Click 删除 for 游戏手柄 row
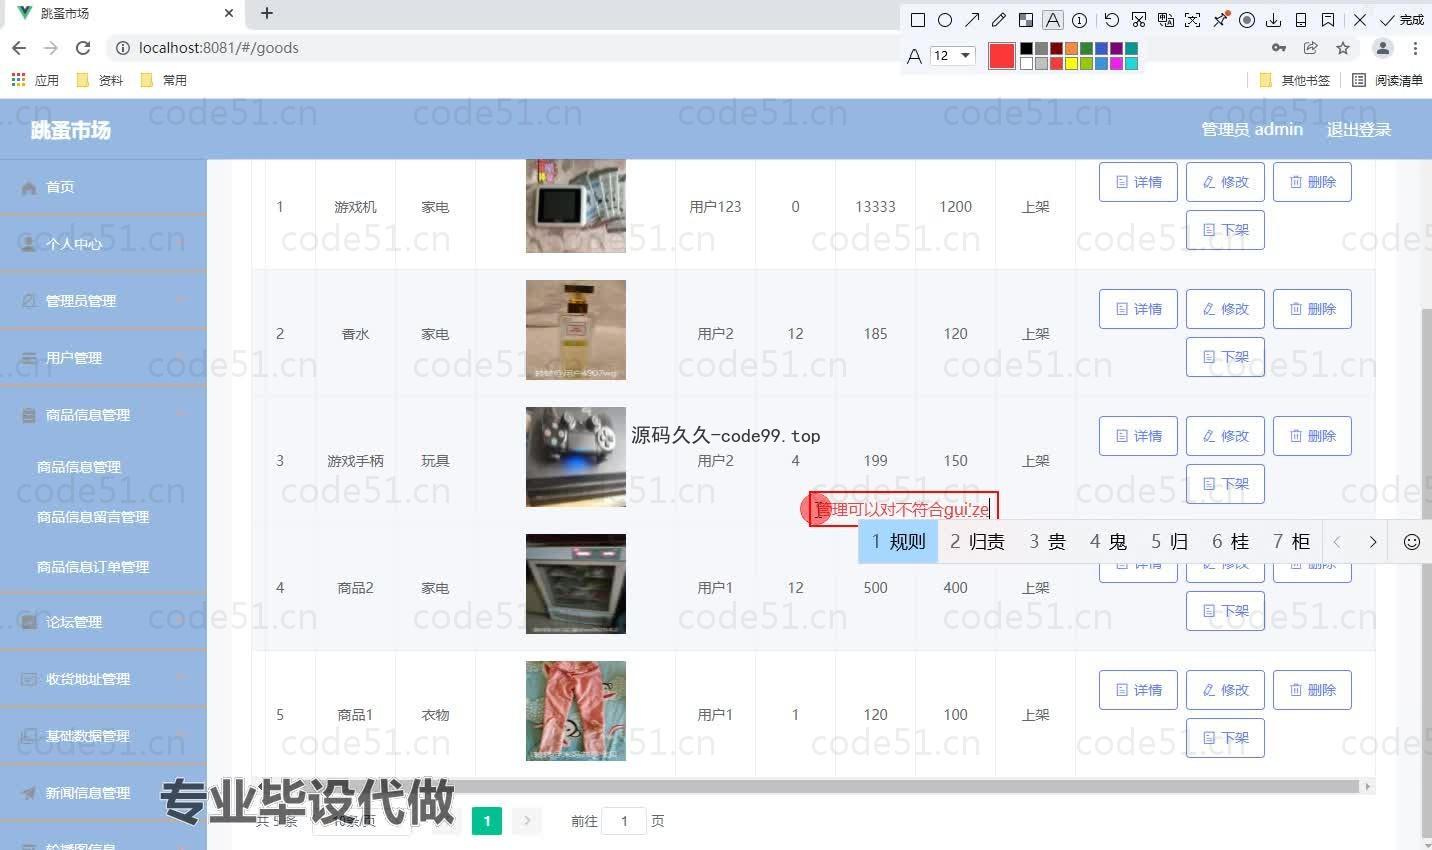 (x=1312, y=436)
